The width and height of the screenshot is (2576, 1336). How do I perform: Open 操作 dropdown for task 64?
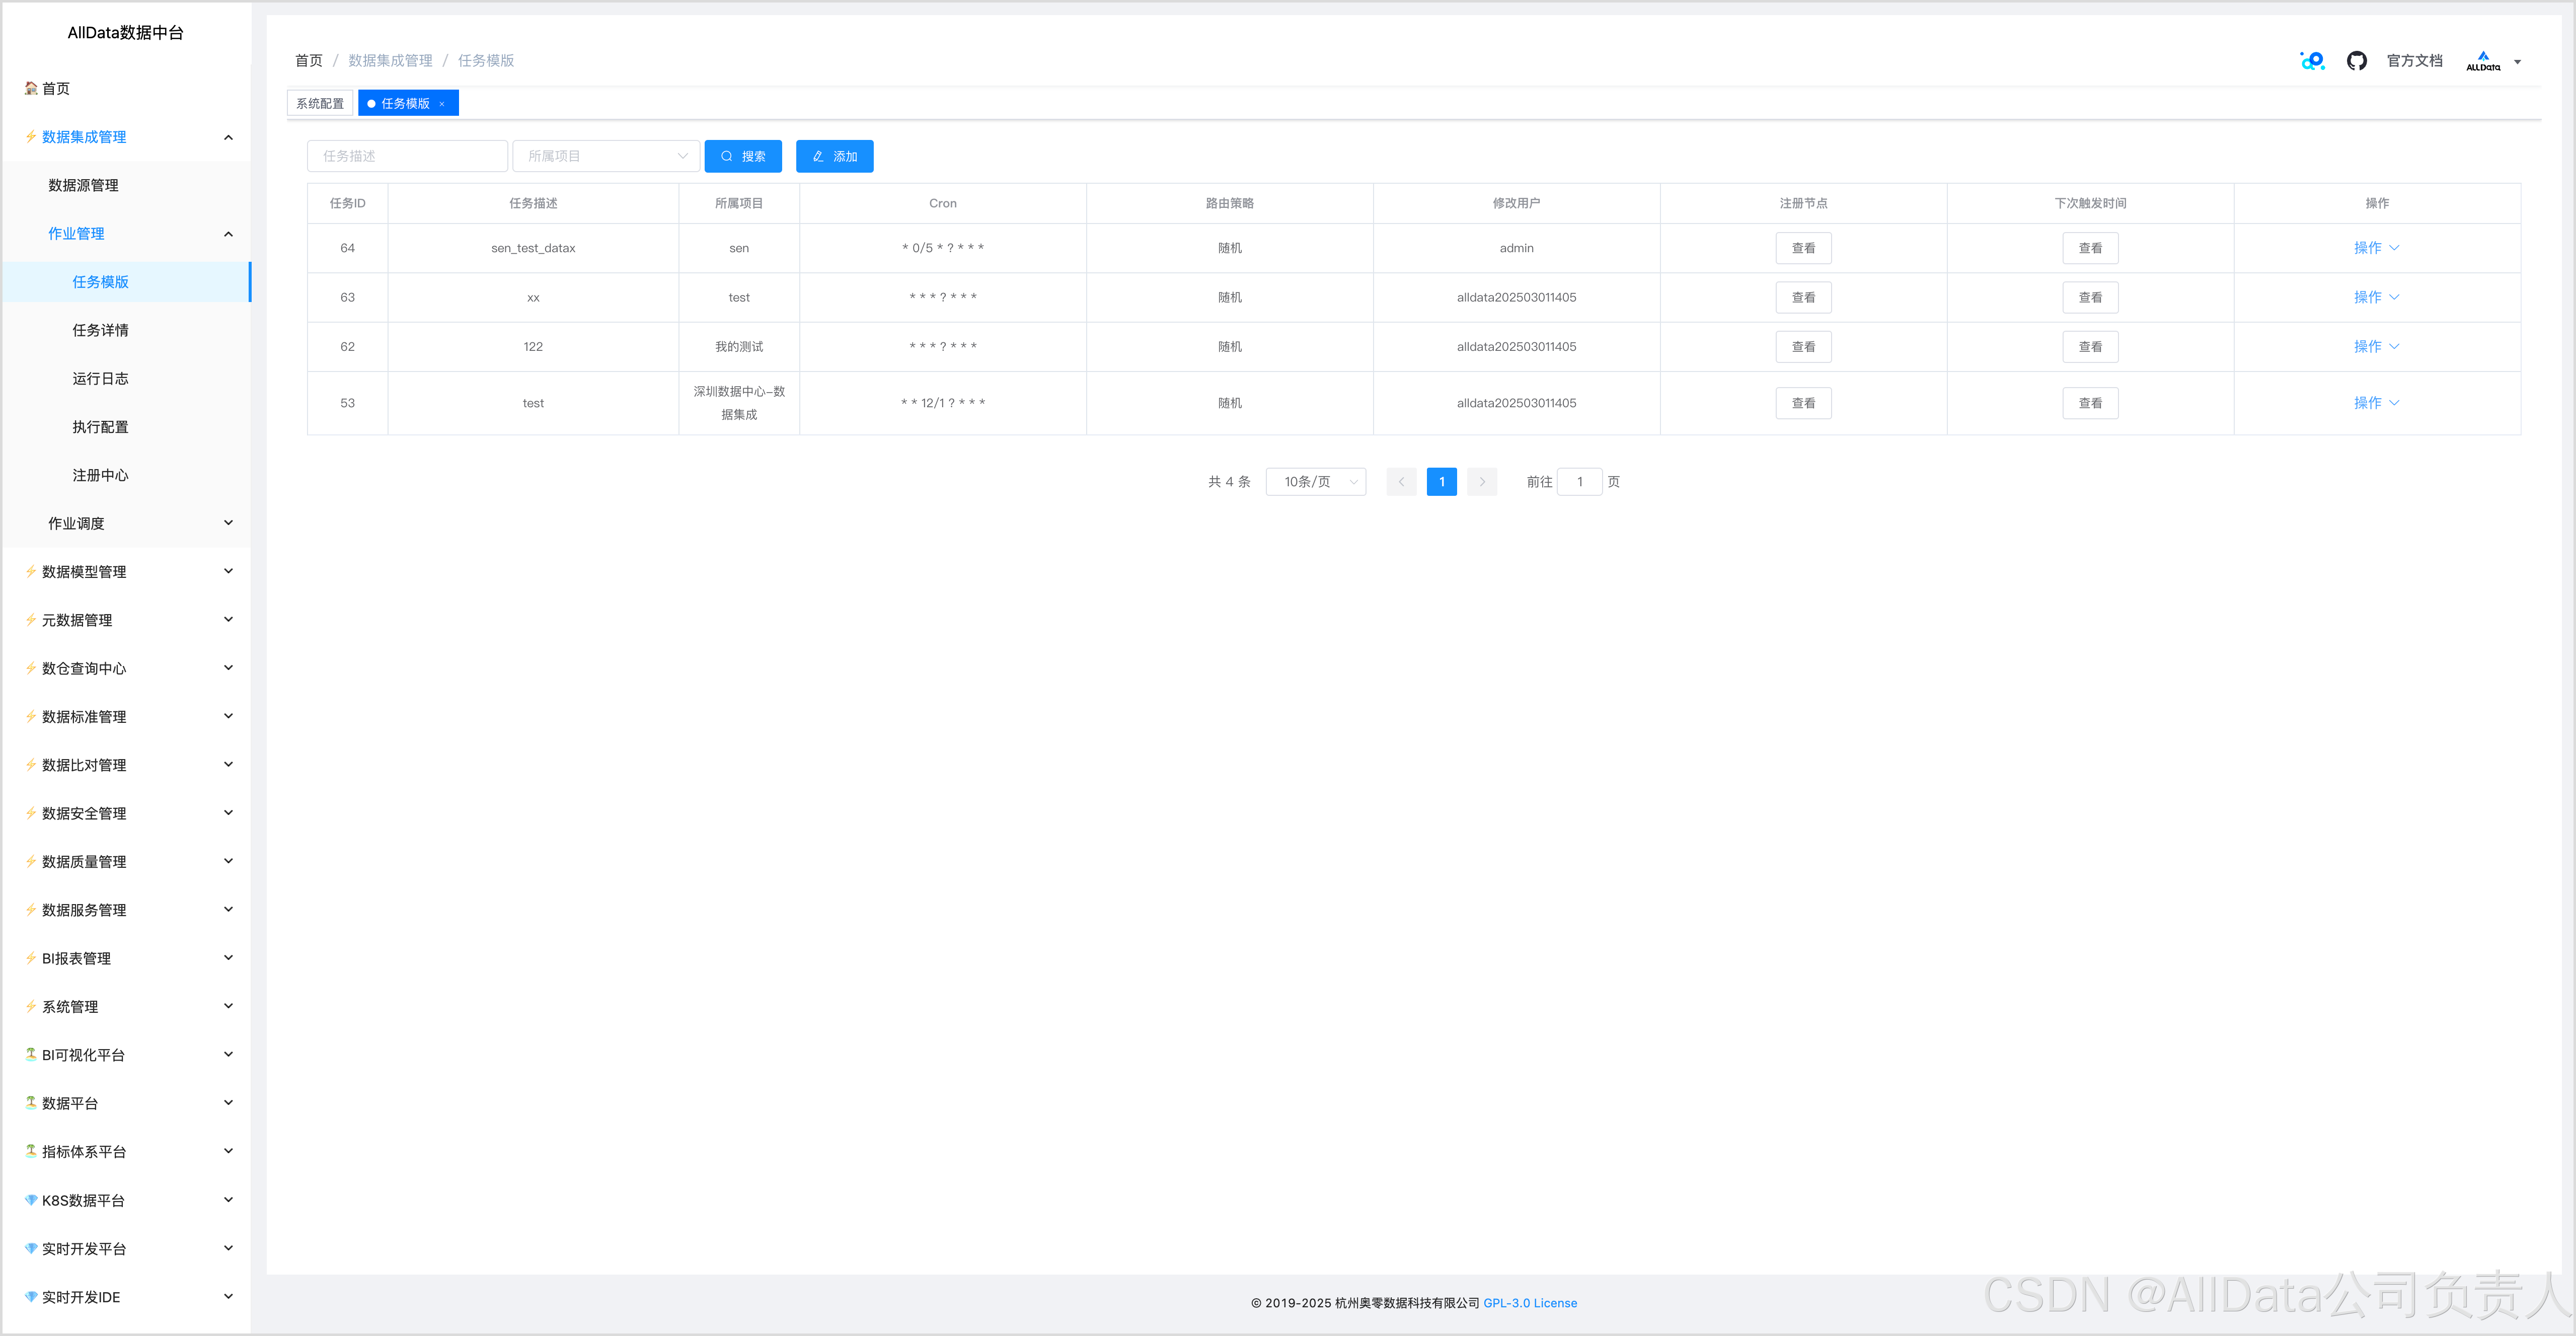click(2376, 248)
